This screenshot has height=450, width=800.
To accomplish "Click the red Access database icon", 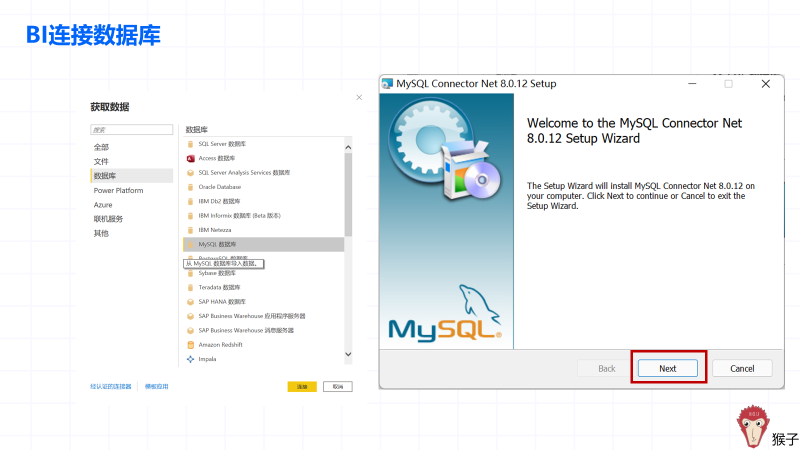I will click(190, 159).
